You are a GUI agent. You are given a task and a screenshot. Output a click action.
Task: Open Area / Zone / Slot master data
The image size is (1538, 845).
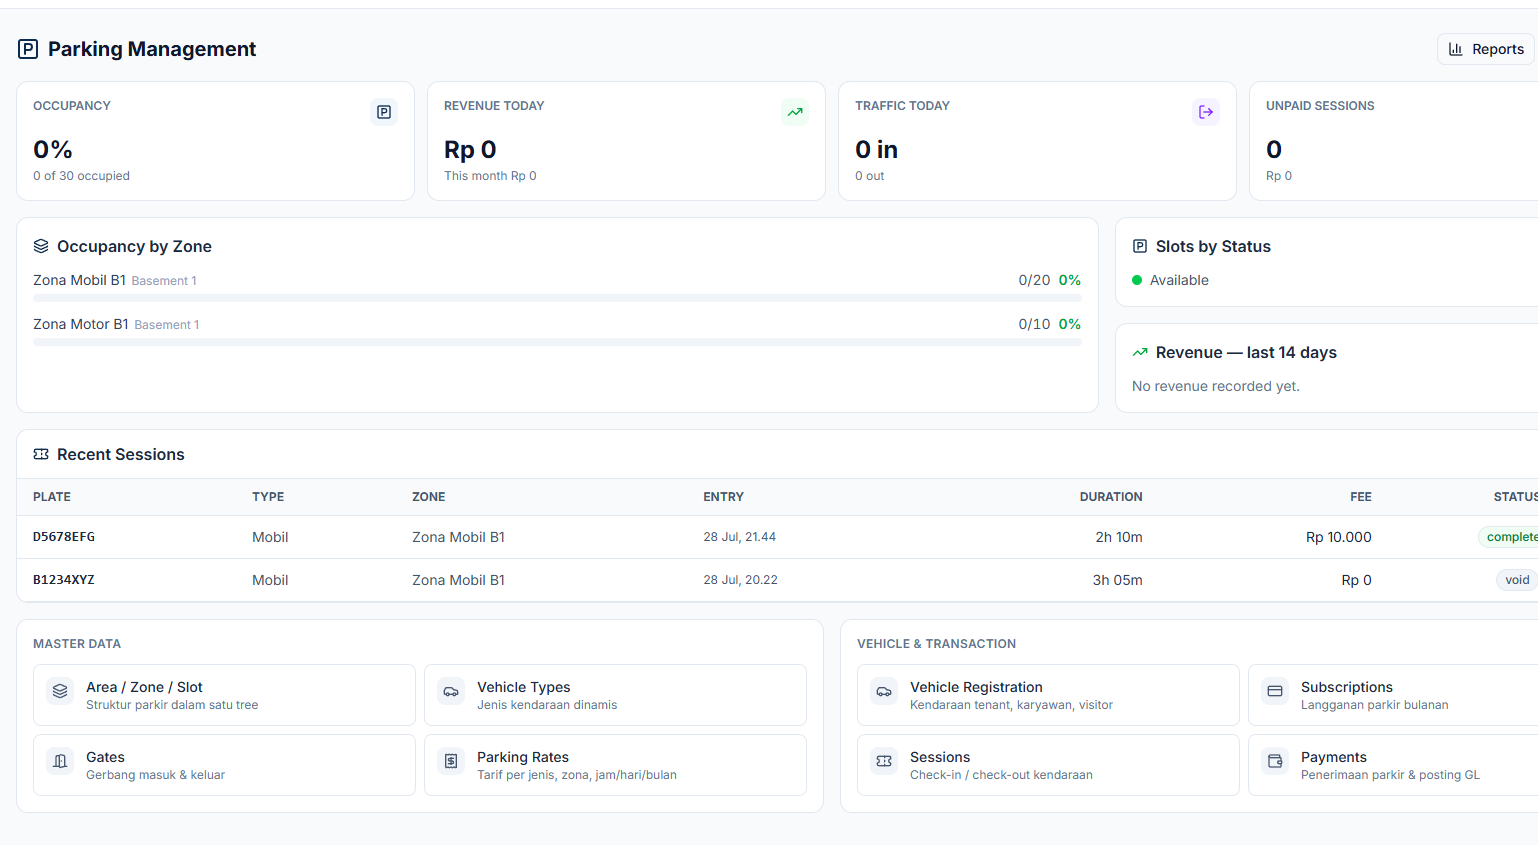pyautogui.click(x=224, y=695)
